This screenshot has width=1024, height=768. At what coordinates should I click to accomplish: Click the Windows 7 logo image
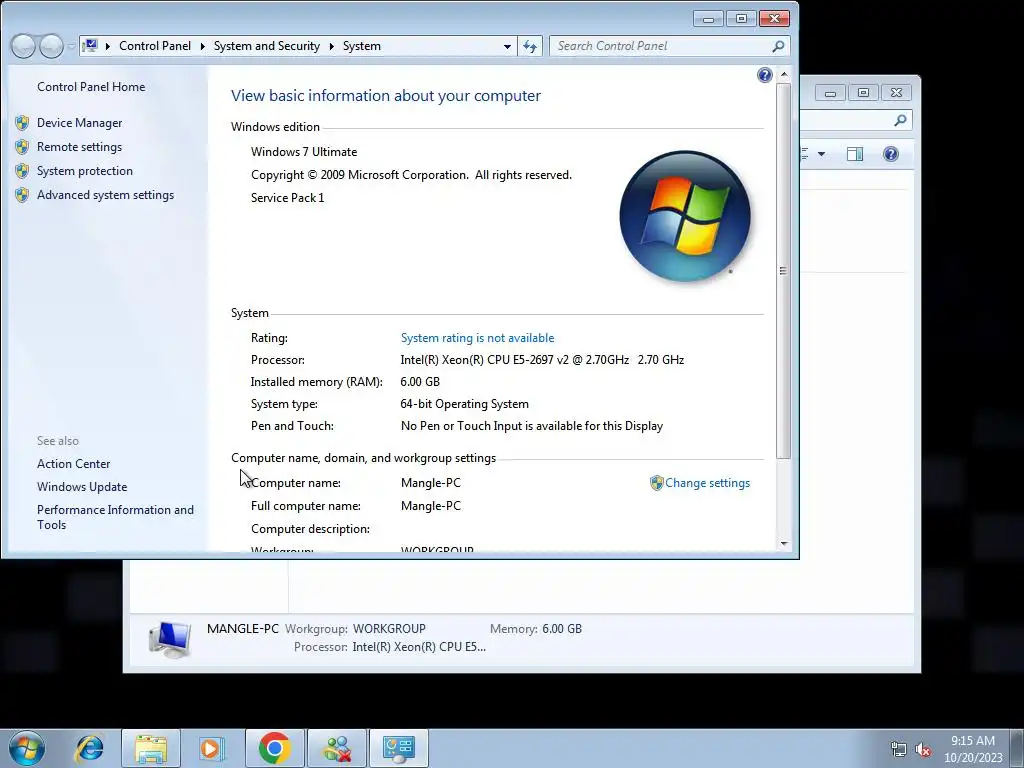684,216
